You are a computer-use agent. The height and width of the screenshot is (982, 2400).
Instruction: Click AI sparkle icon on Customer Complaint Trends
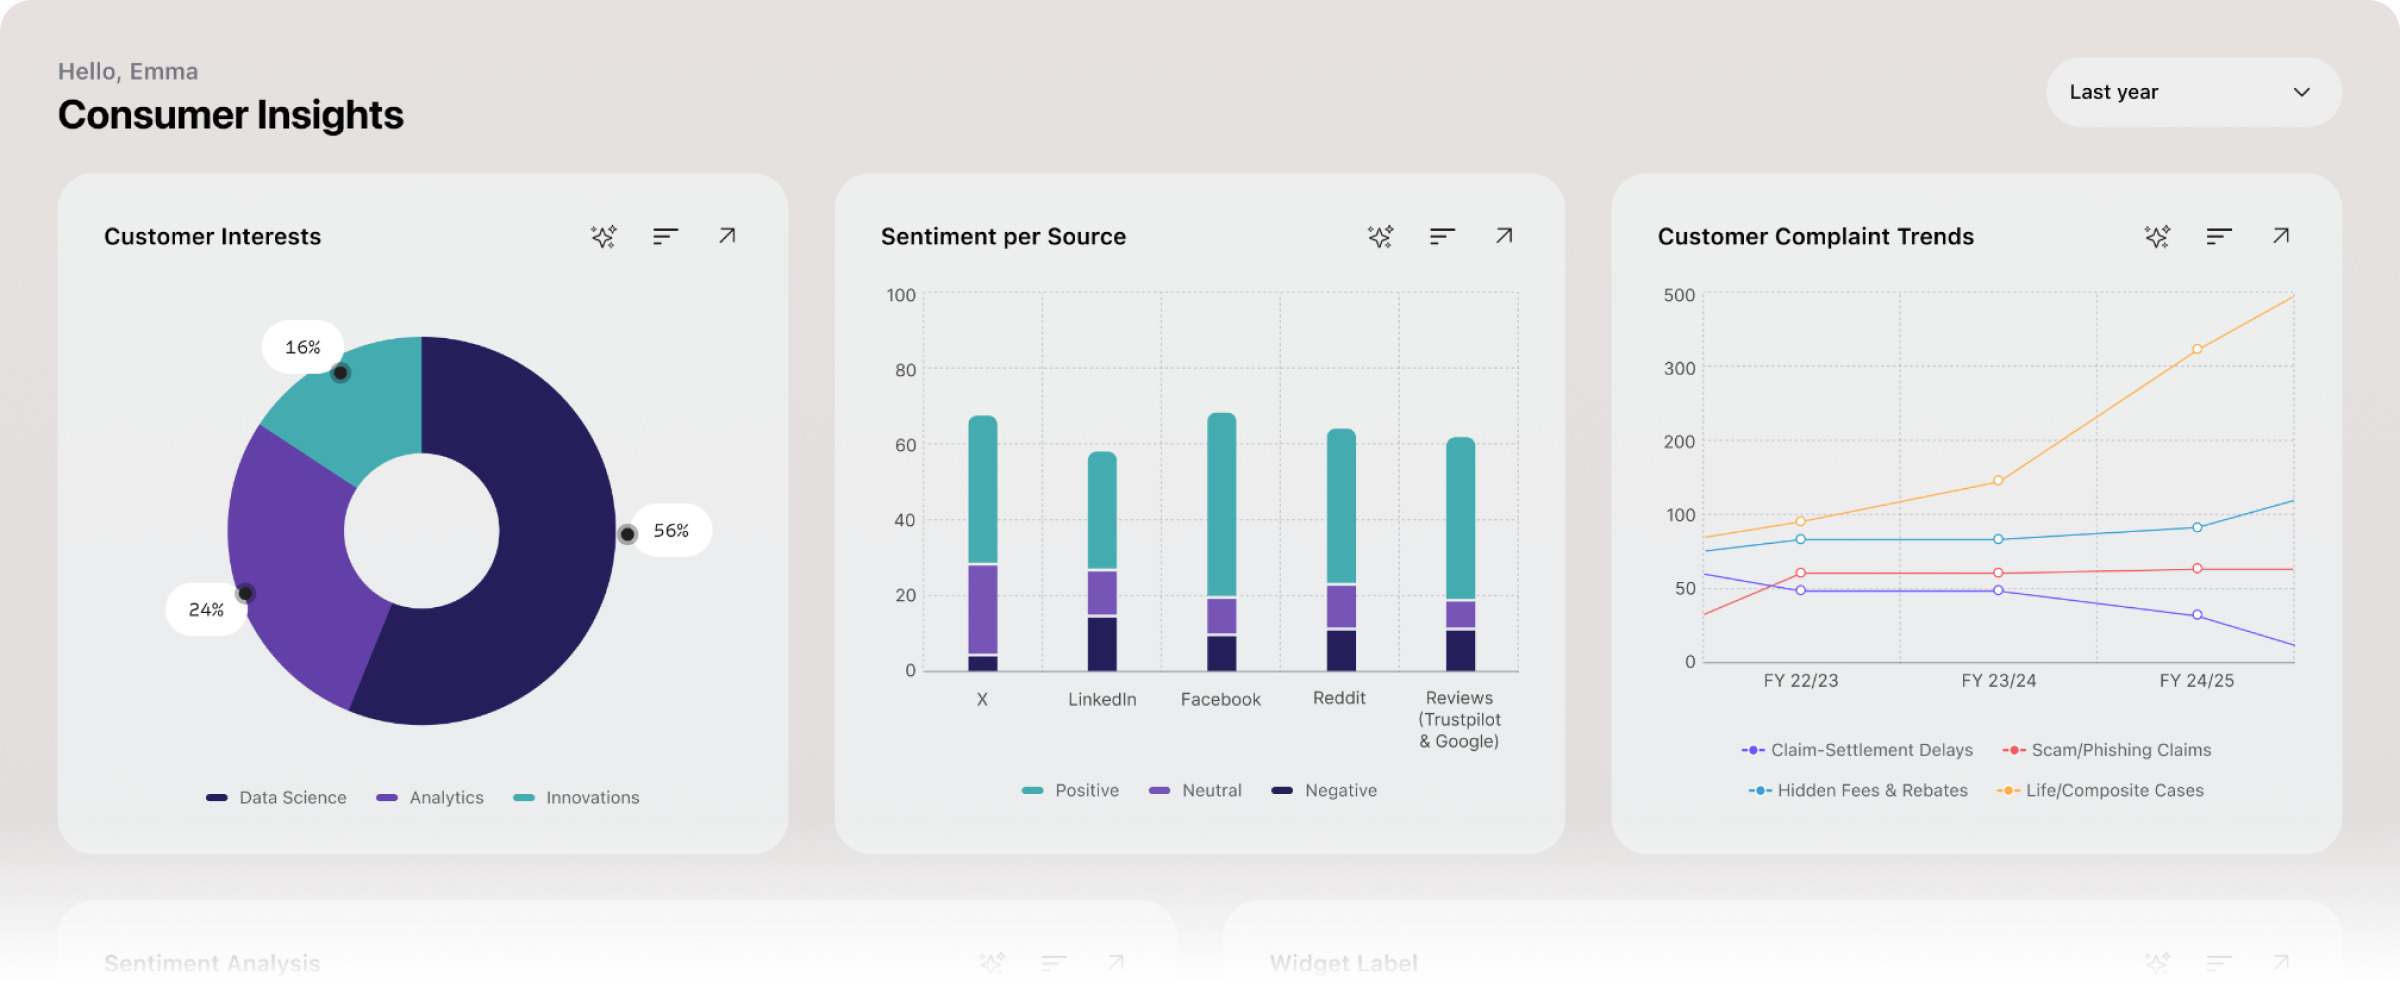point(2158,236)
